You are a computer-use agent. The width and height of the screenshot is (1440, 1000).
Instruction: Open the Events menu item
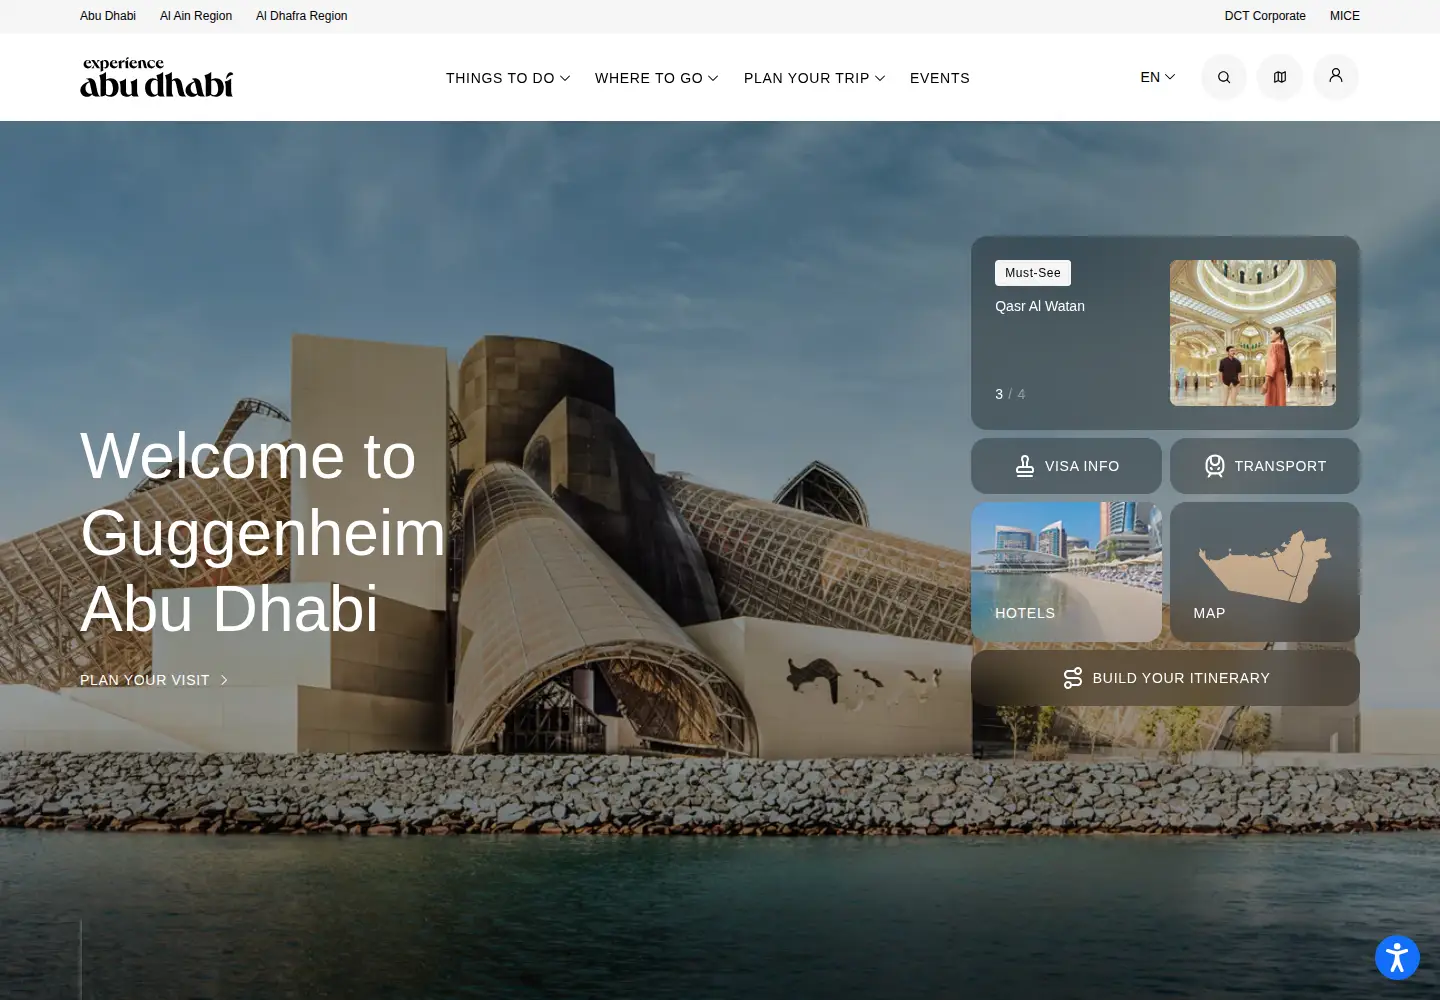[x=940, y=78]
